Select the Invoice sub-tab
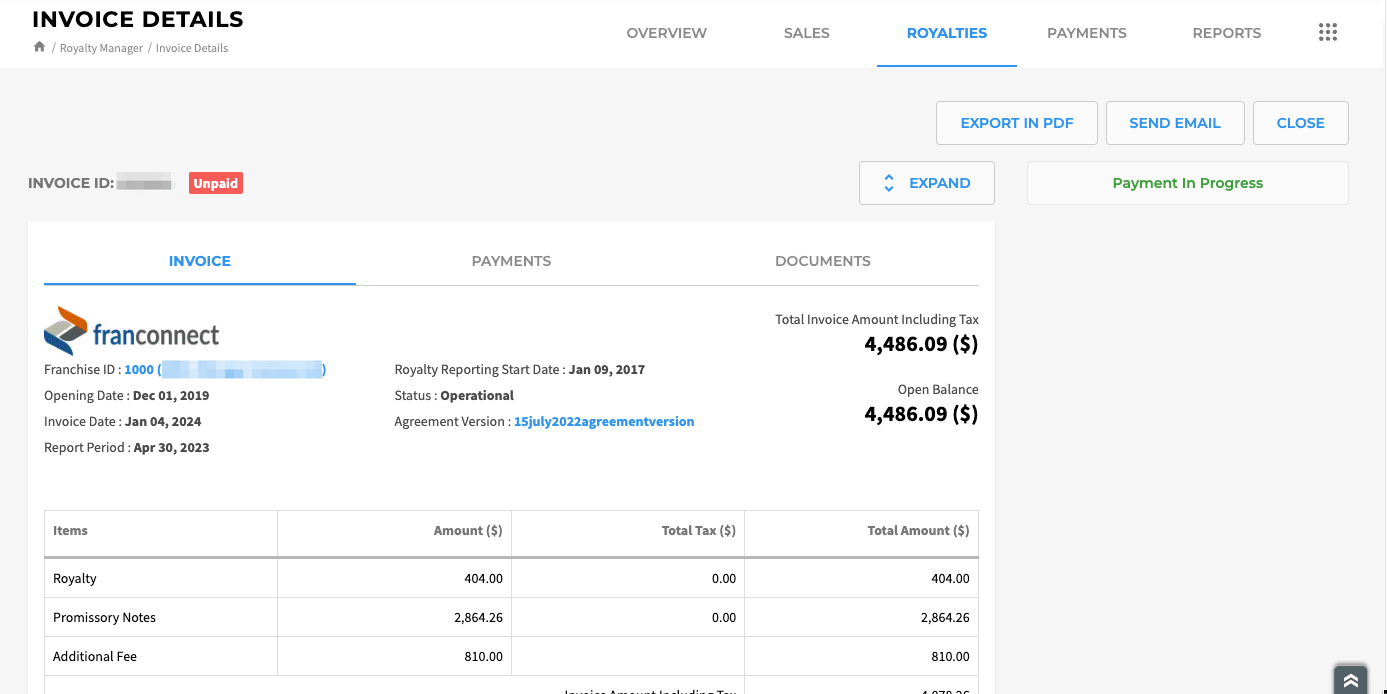The image size is (1387, 694). point(200,261)
